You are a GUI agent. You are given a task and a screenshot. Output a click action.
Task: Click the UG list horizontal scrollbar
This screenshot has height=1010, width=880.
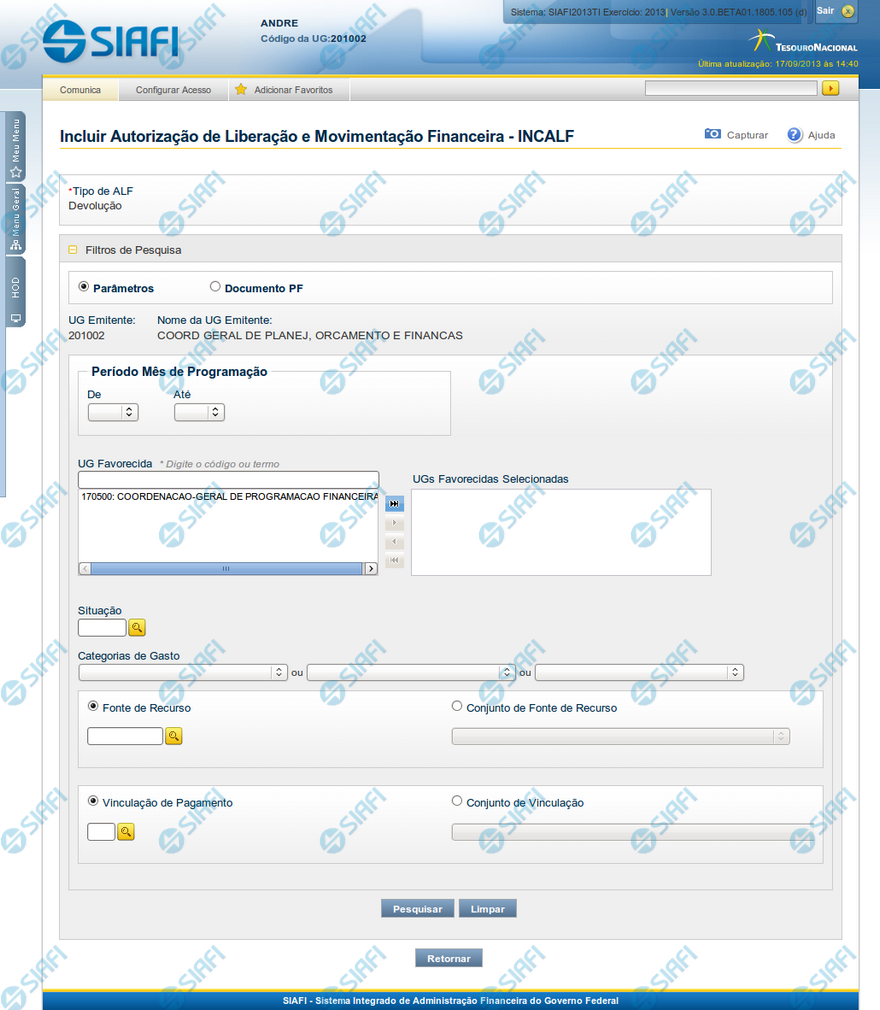pos(226,568)
